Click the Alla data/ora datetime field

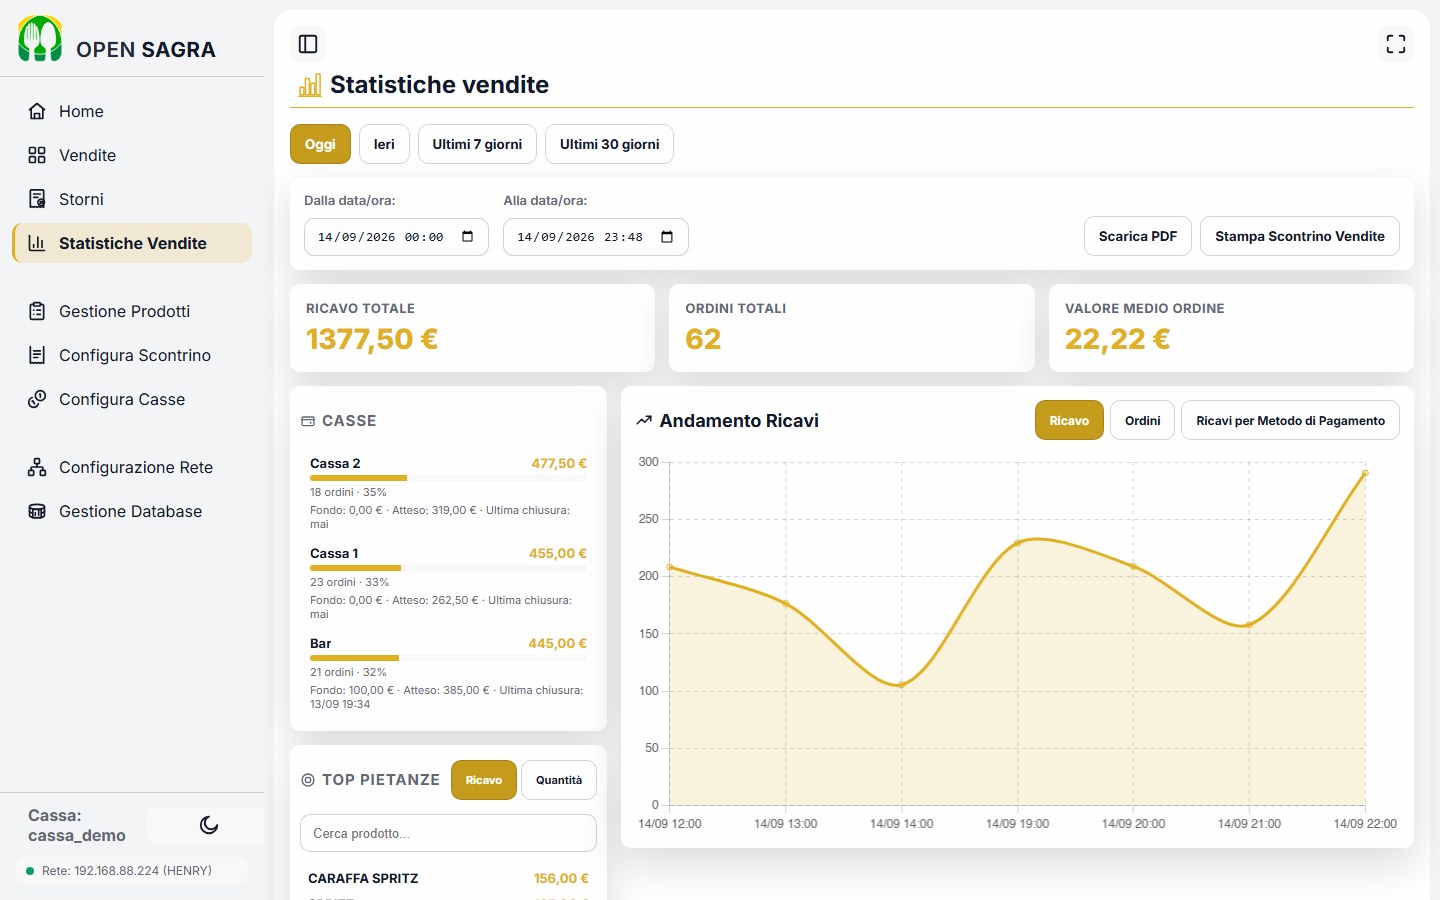coord(596,237)
